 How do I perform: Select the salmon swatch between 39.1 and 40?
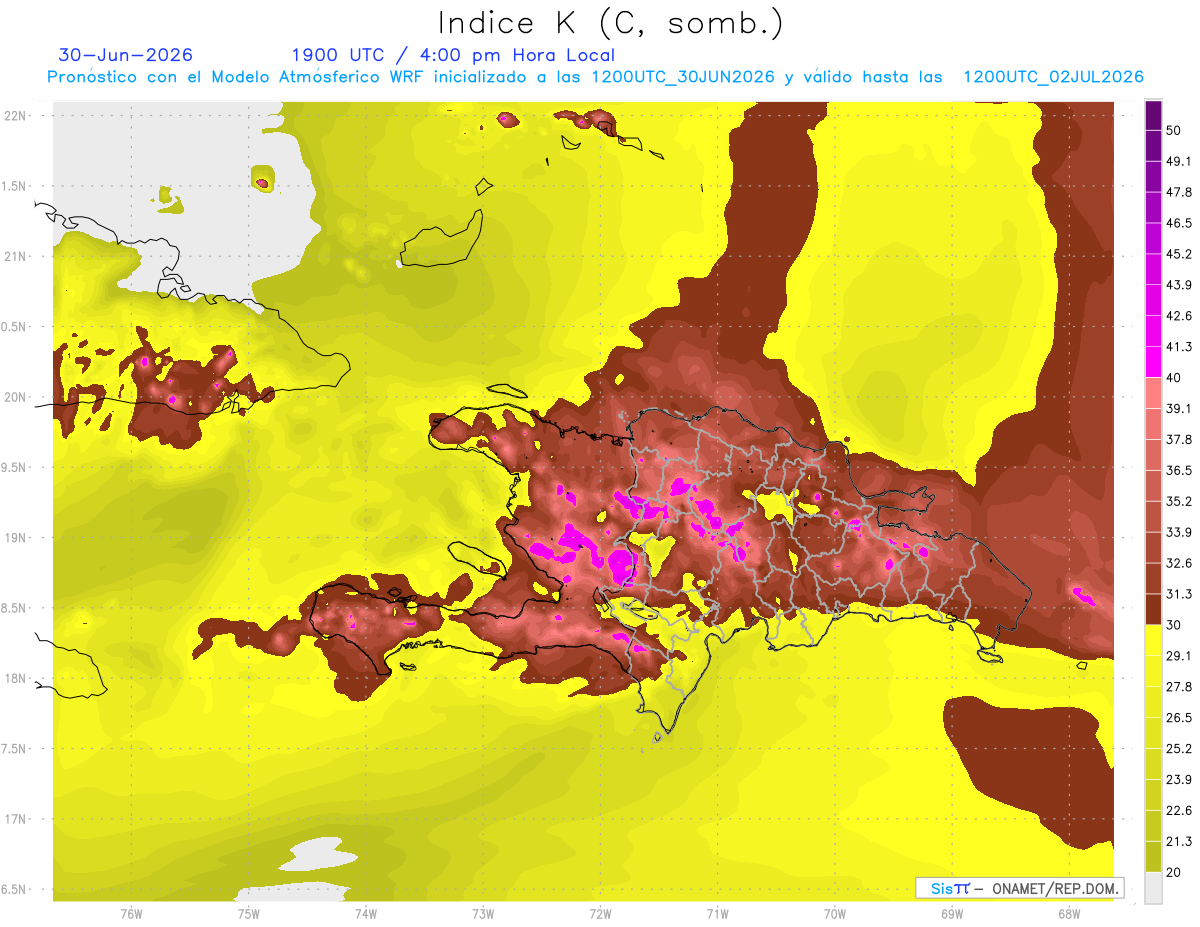click(x=1153, y=392)
